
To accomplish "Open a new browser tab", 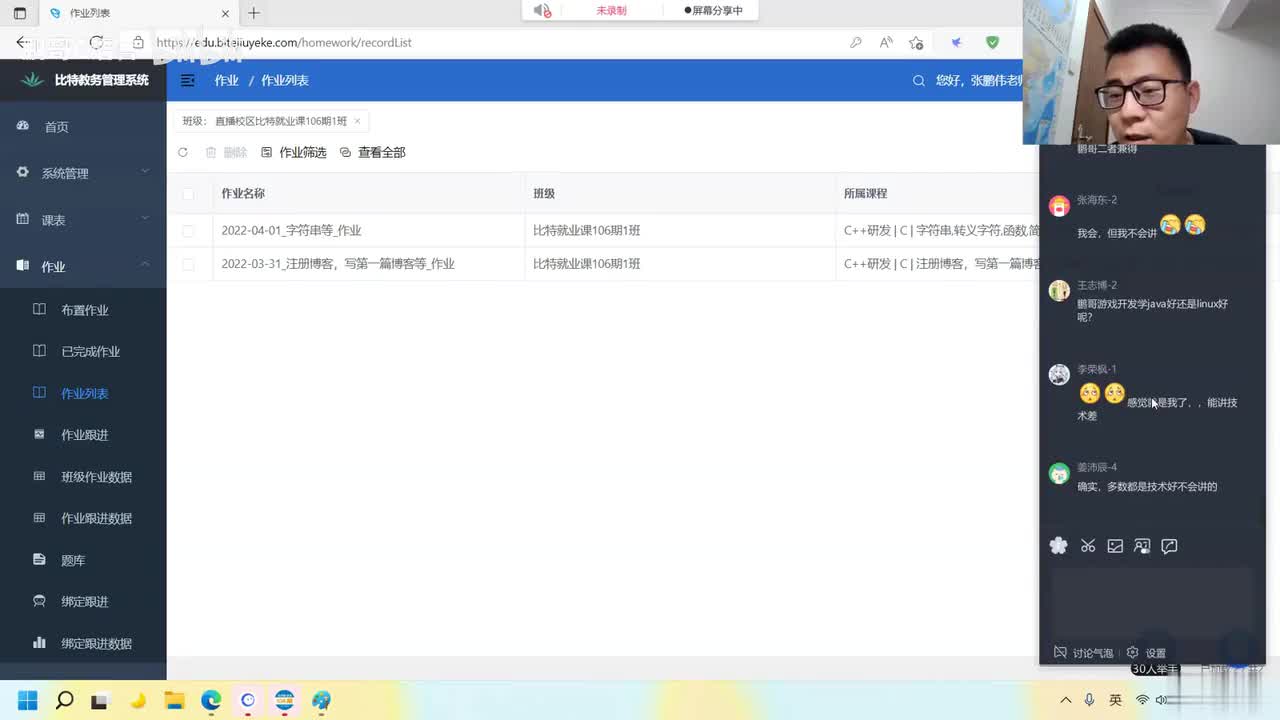I will tap(254, 13).
